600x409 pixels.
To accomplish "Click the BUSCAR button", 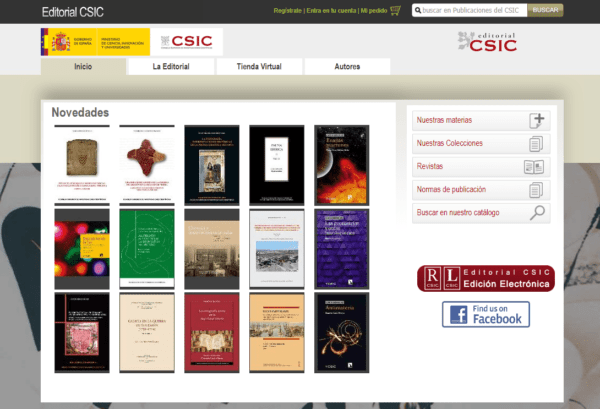I will 545,10.
